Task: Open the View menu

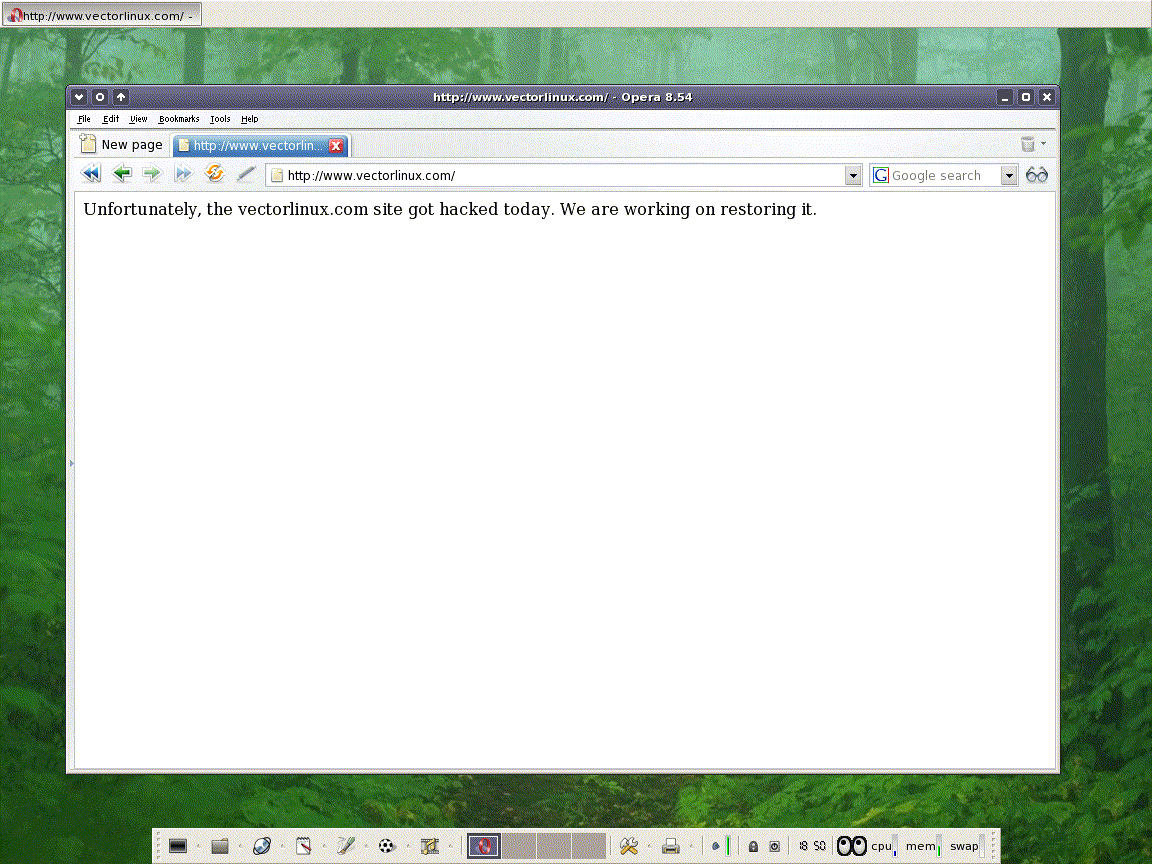Action: (138, 119)
